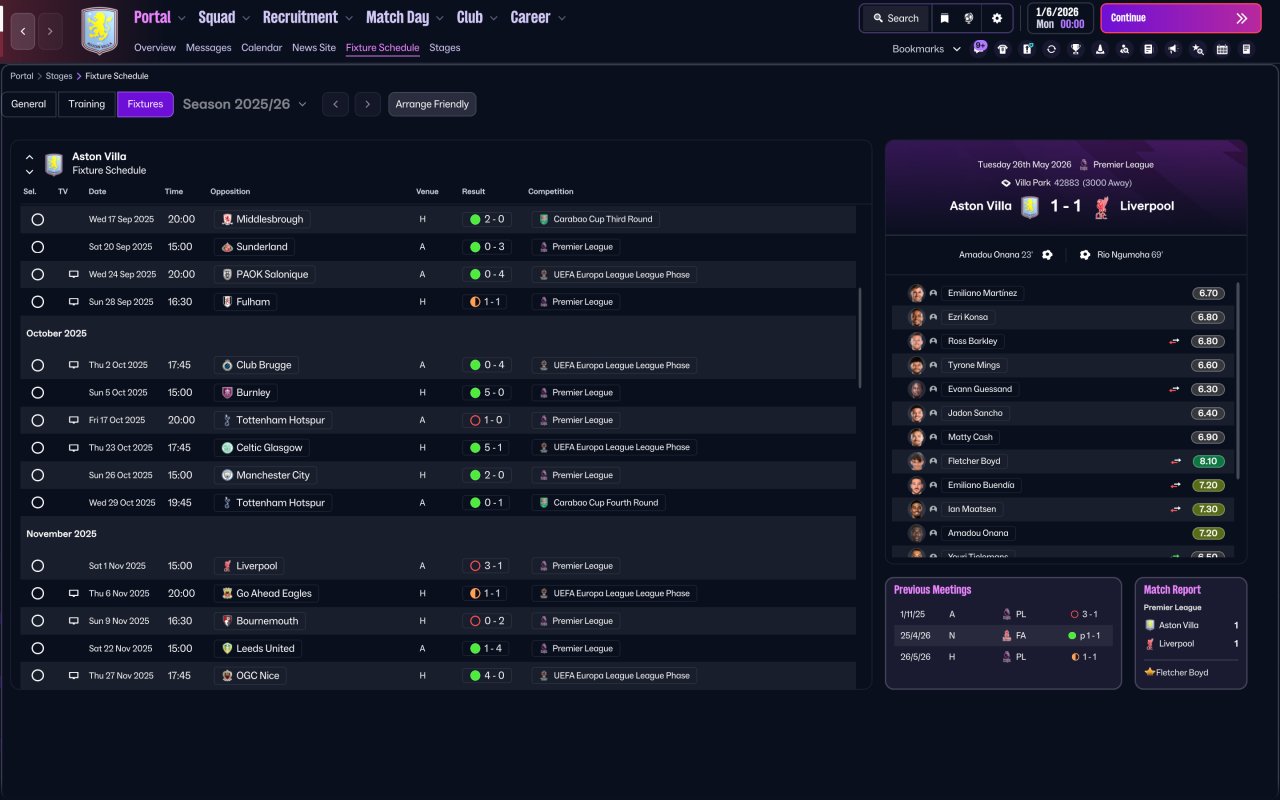The height and width of the screenshot is (800, 1280).
Task: Open the tactics board bookmark shortcut
Action: [x=1027, y=49]
